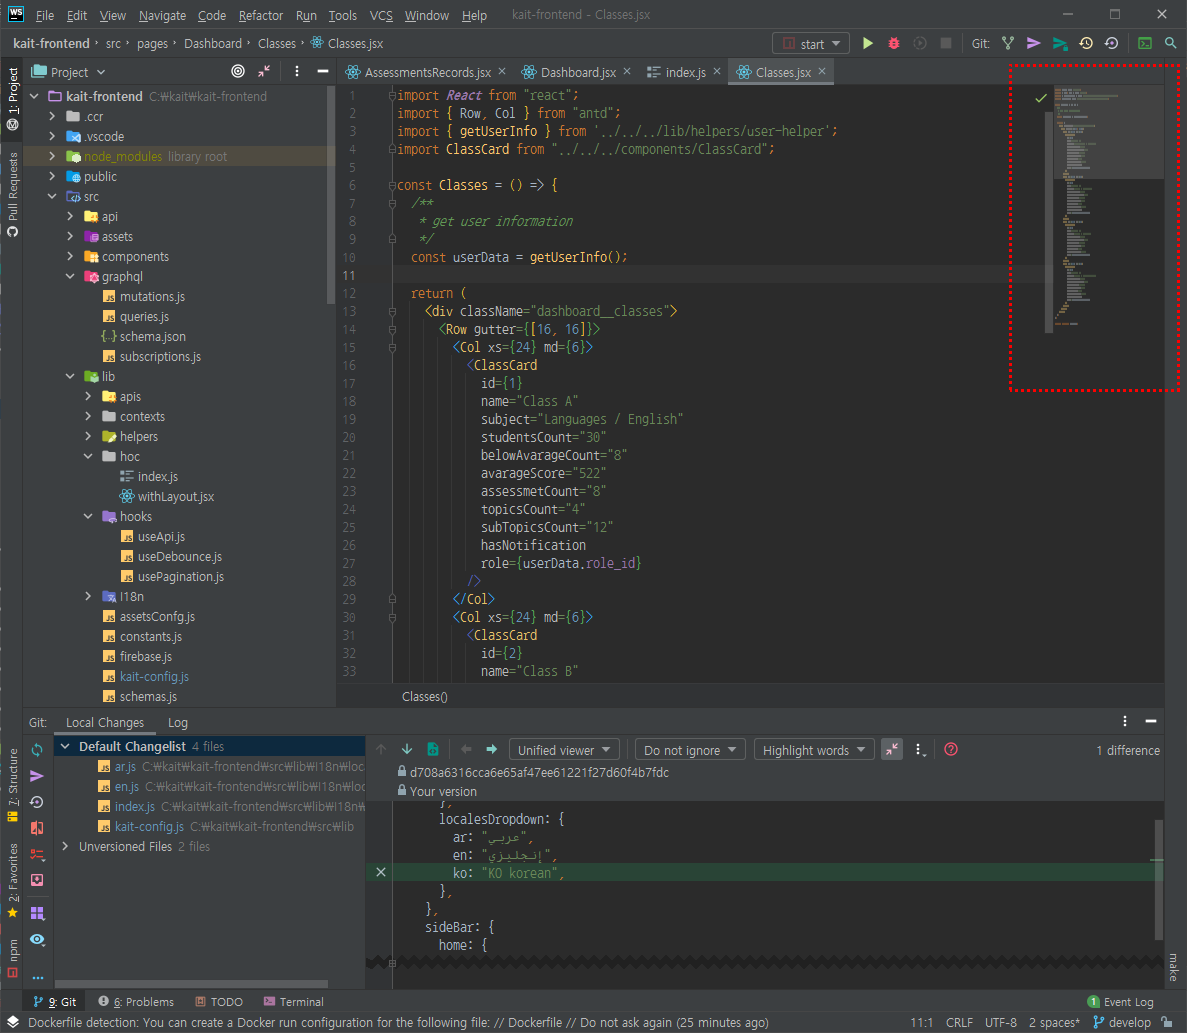Expand the Unversioned Files node
1187x1033 pixels.
pyautogui.click(x=66, y=847)
